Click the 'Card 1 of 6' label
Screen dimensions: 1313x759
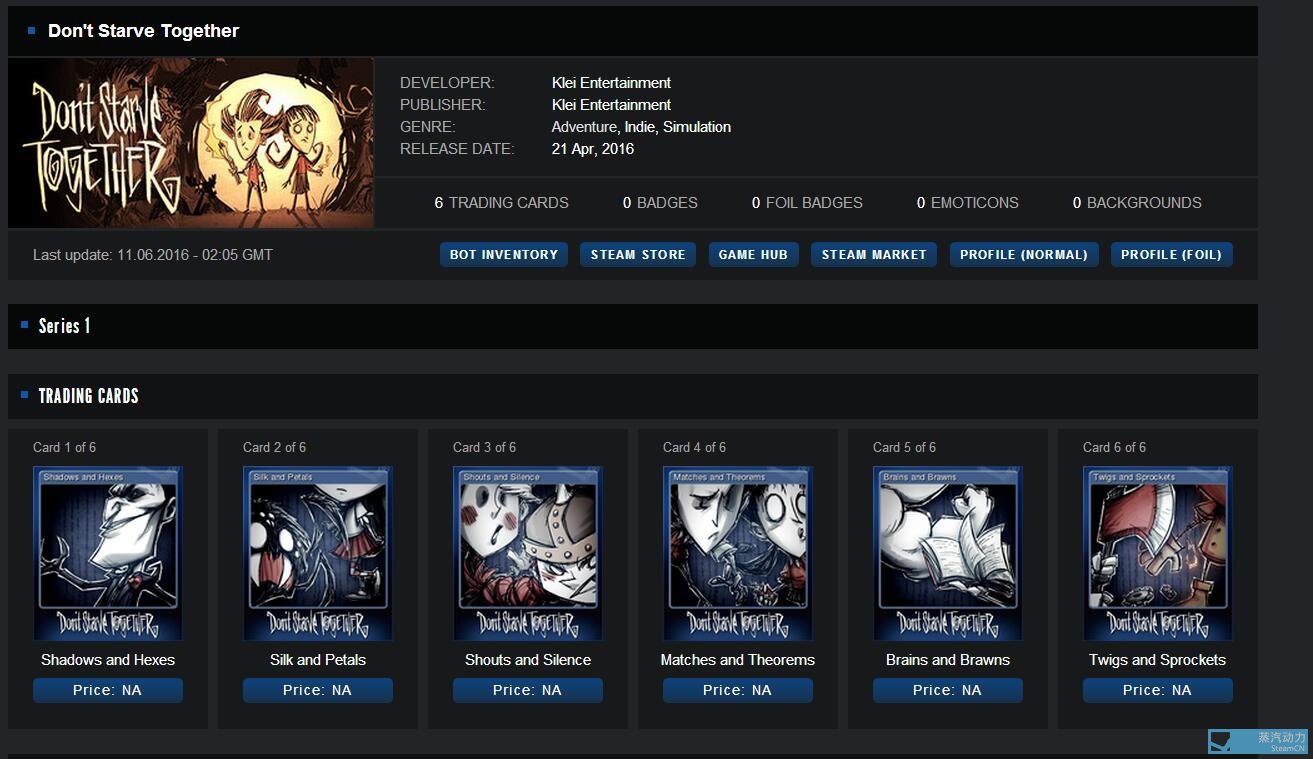tap(65, 447)
